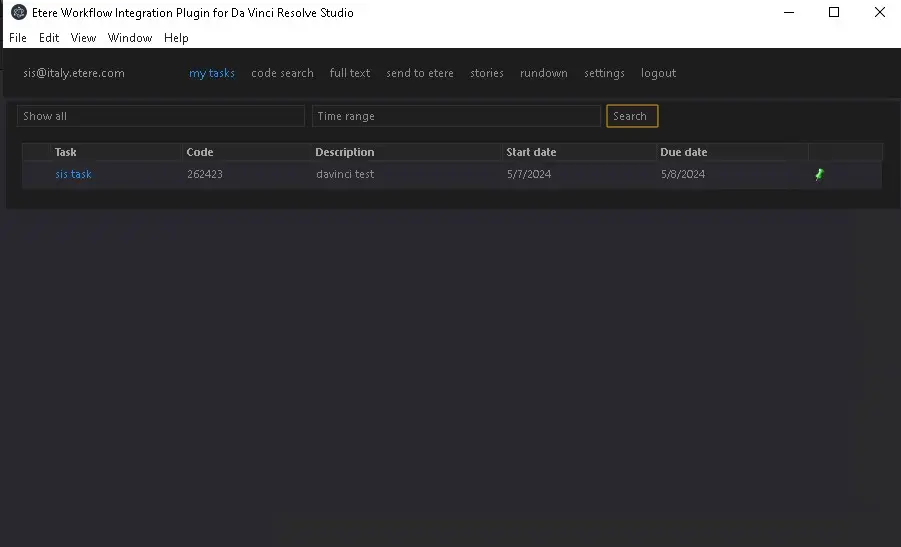Click the logout link
Screen dimensions: 901x547
(x=658, y=73)
